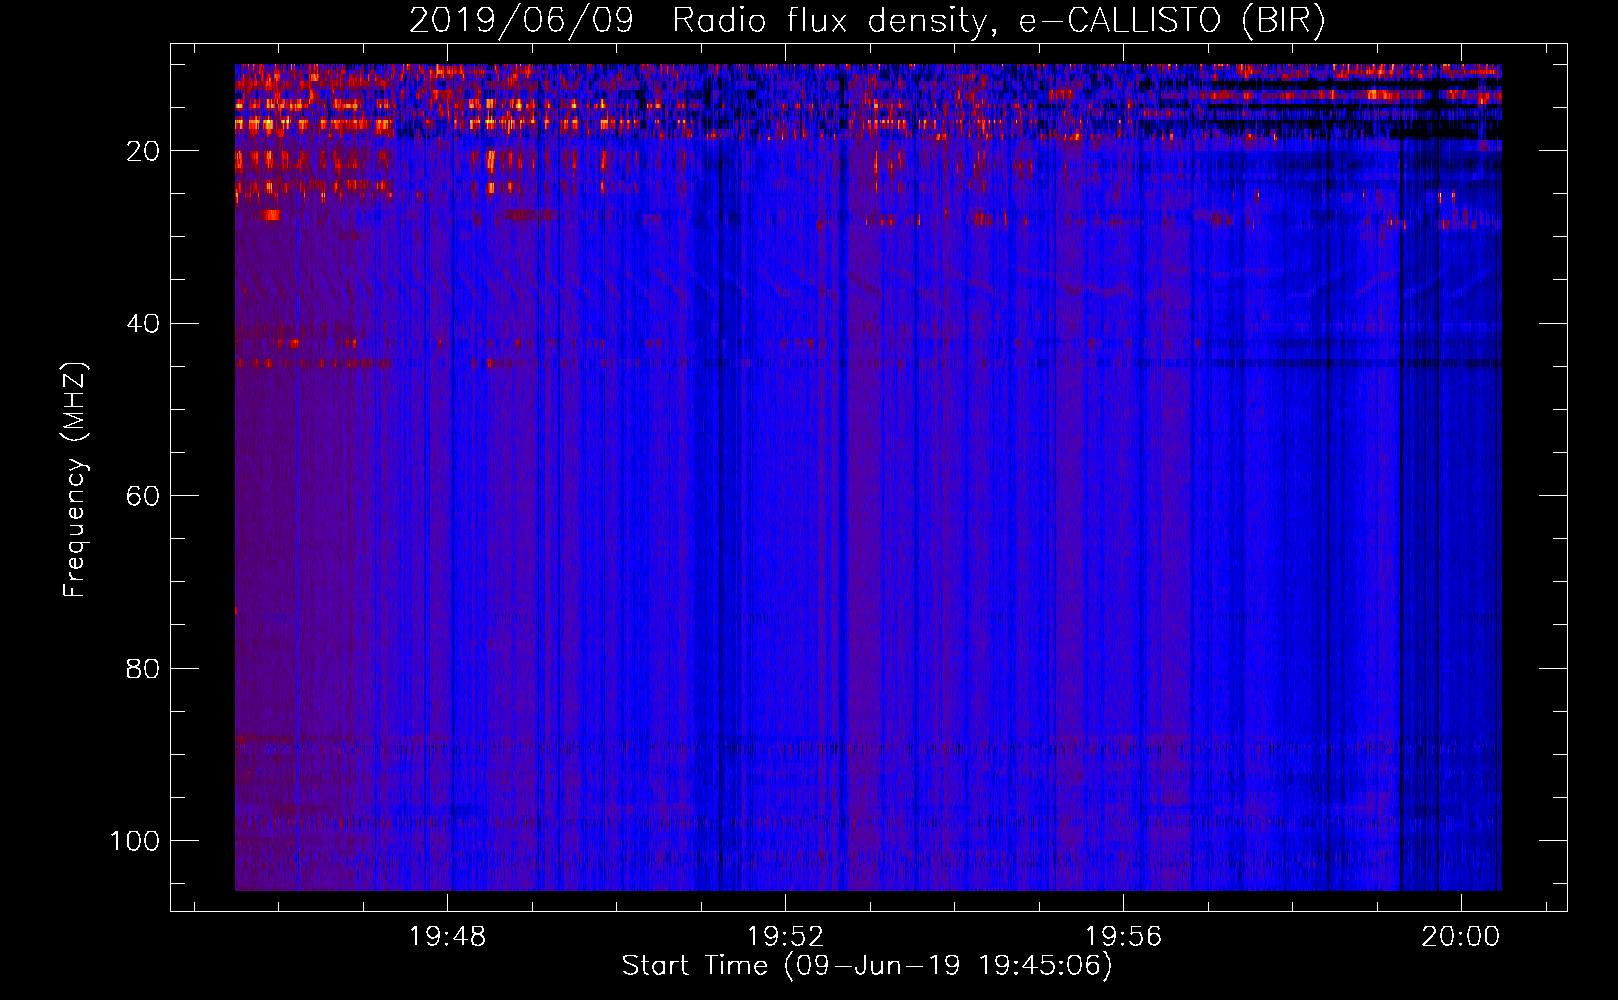Image resolution: width=1618 pixels, height=1000 pixels.
Task: Click the '19:52' time axis label
Action: (786, 936)
